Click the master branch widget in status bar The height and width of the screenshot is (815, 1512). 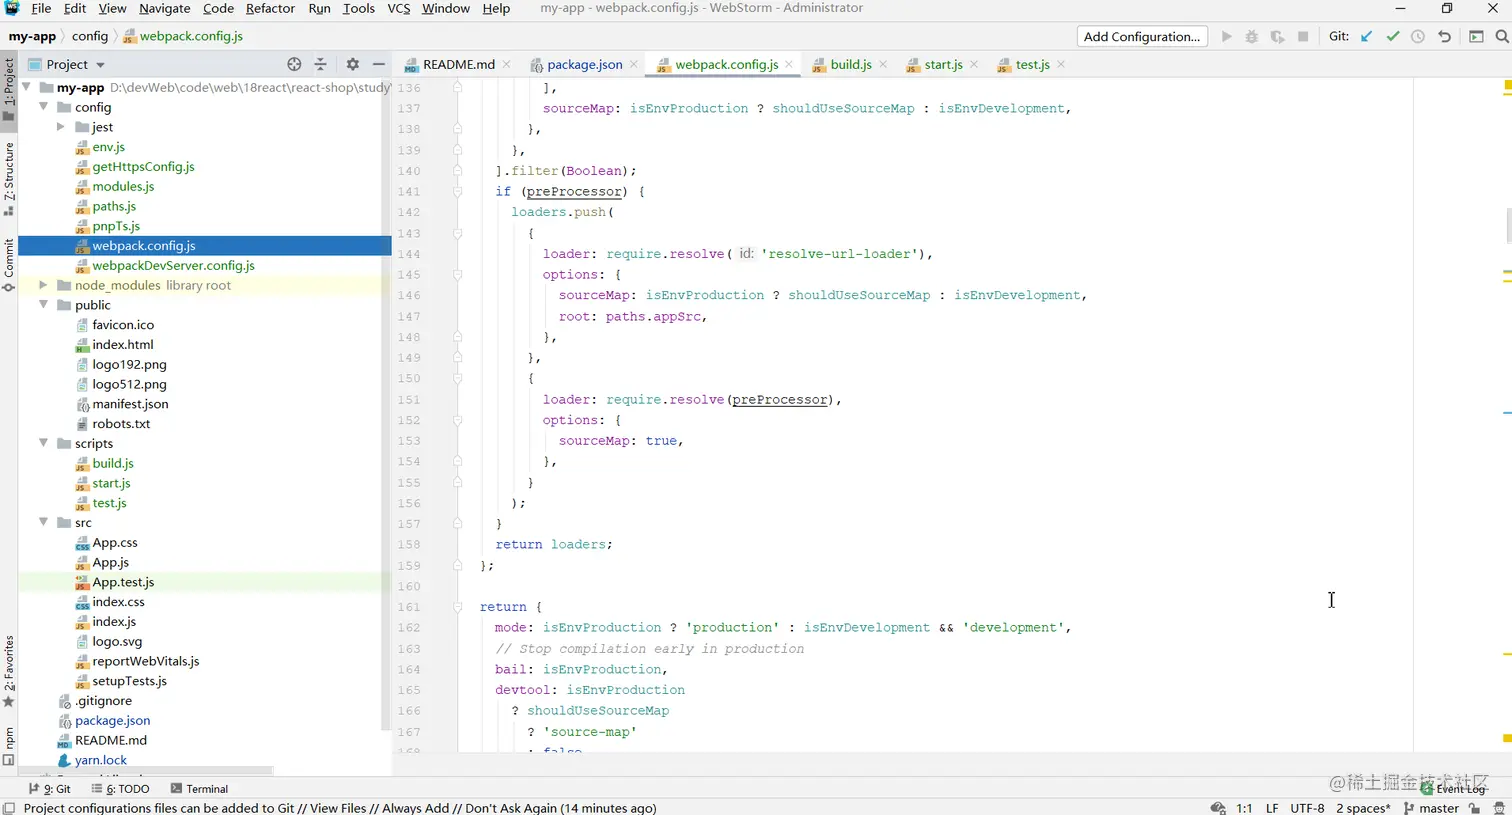1432,808
